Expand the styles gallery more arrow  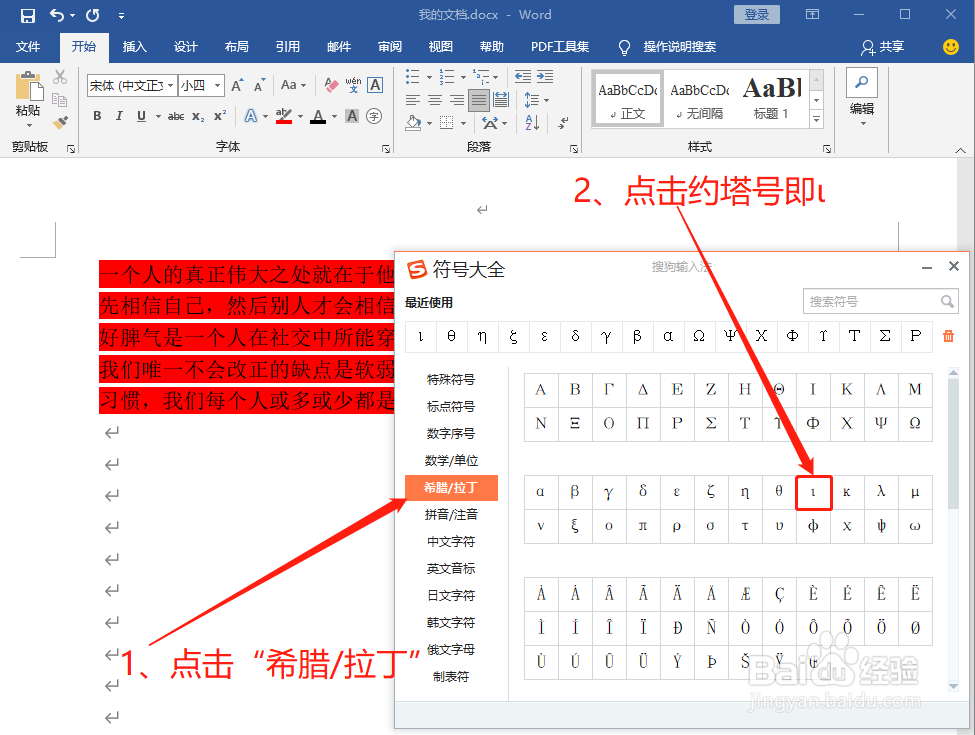(817, 119)
